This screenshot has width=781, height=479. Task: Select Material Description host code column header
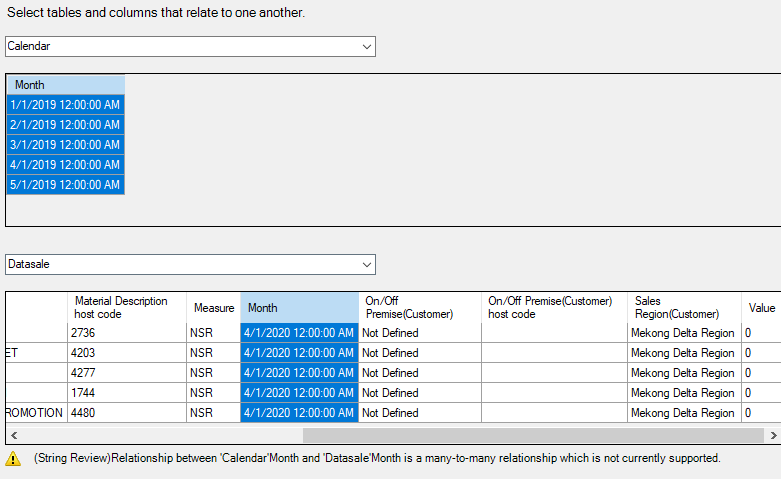(x=126, y=308)
